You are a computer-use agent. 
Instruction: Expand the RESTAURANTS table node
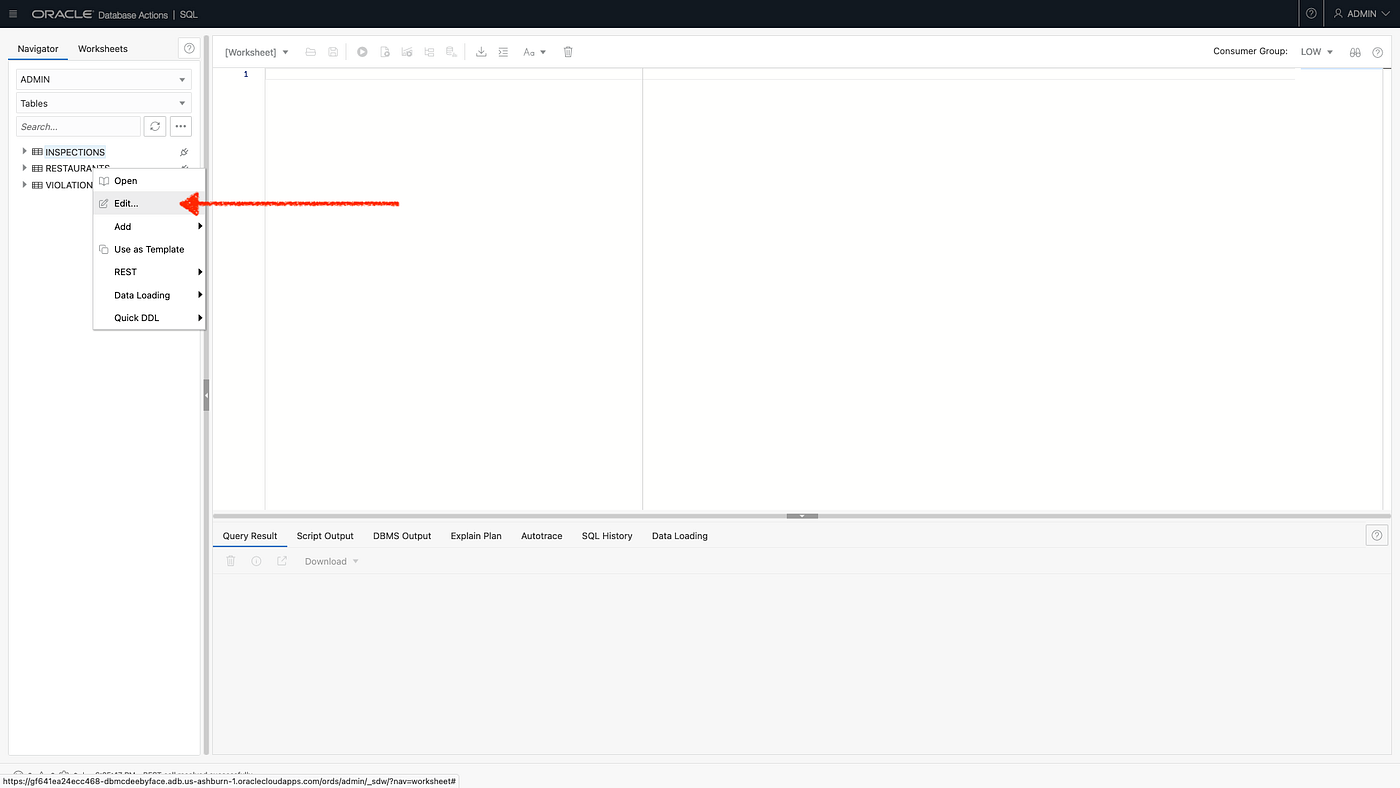tap(24, 168)
